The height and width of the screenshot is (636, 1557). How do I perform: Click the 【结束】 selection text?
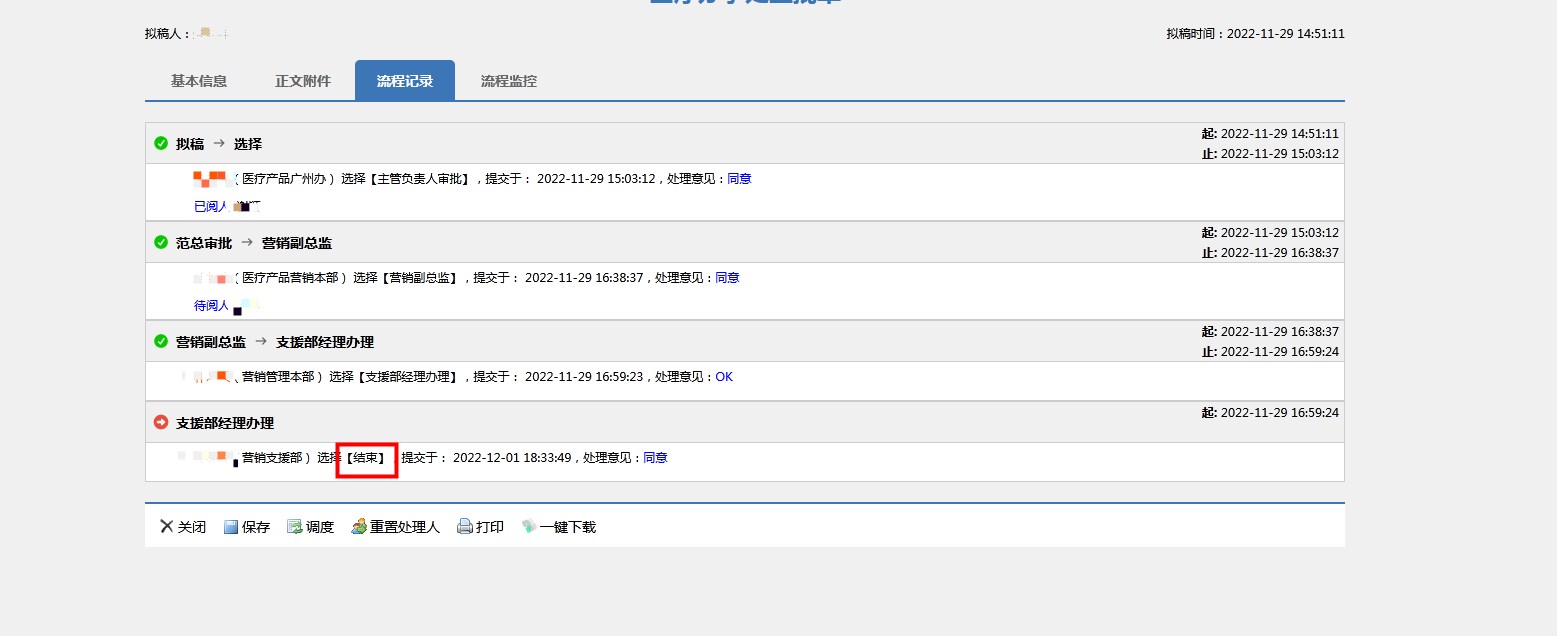click(x=367, y=458)
